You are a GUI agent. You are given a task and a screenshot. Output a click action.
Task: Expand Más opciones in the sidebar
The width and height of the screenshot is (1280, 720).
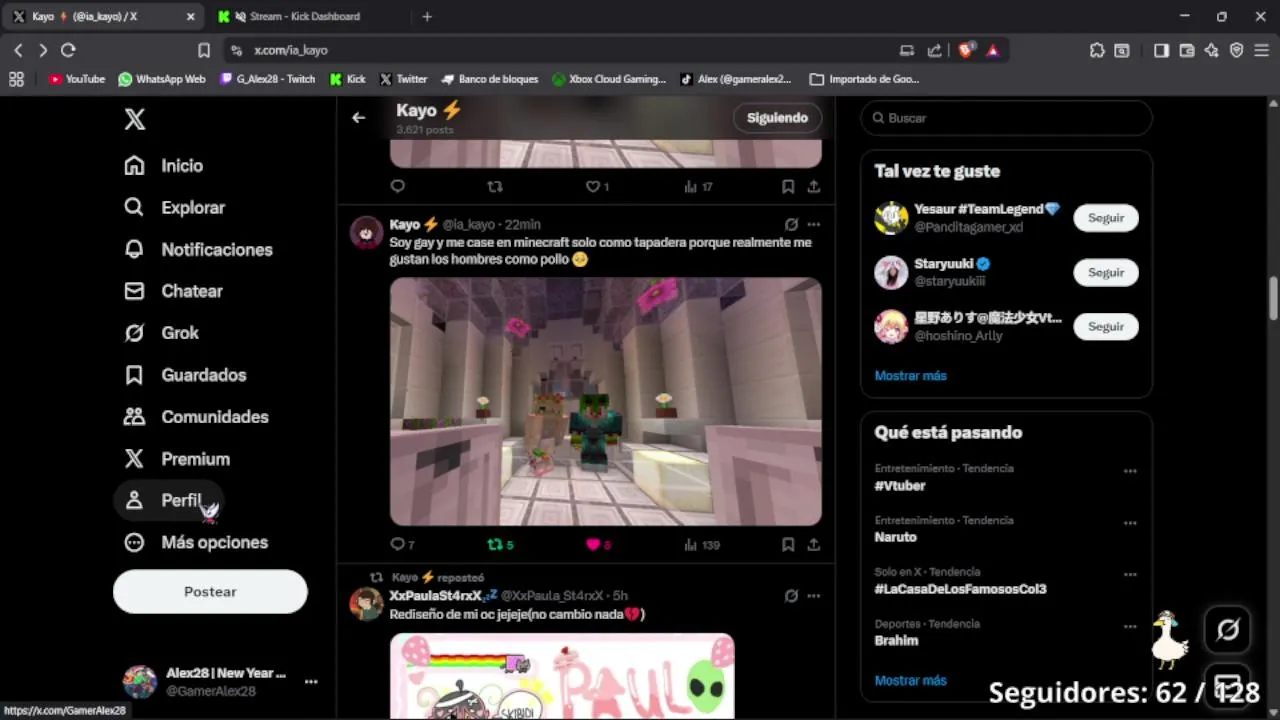[x=196, y=543]
